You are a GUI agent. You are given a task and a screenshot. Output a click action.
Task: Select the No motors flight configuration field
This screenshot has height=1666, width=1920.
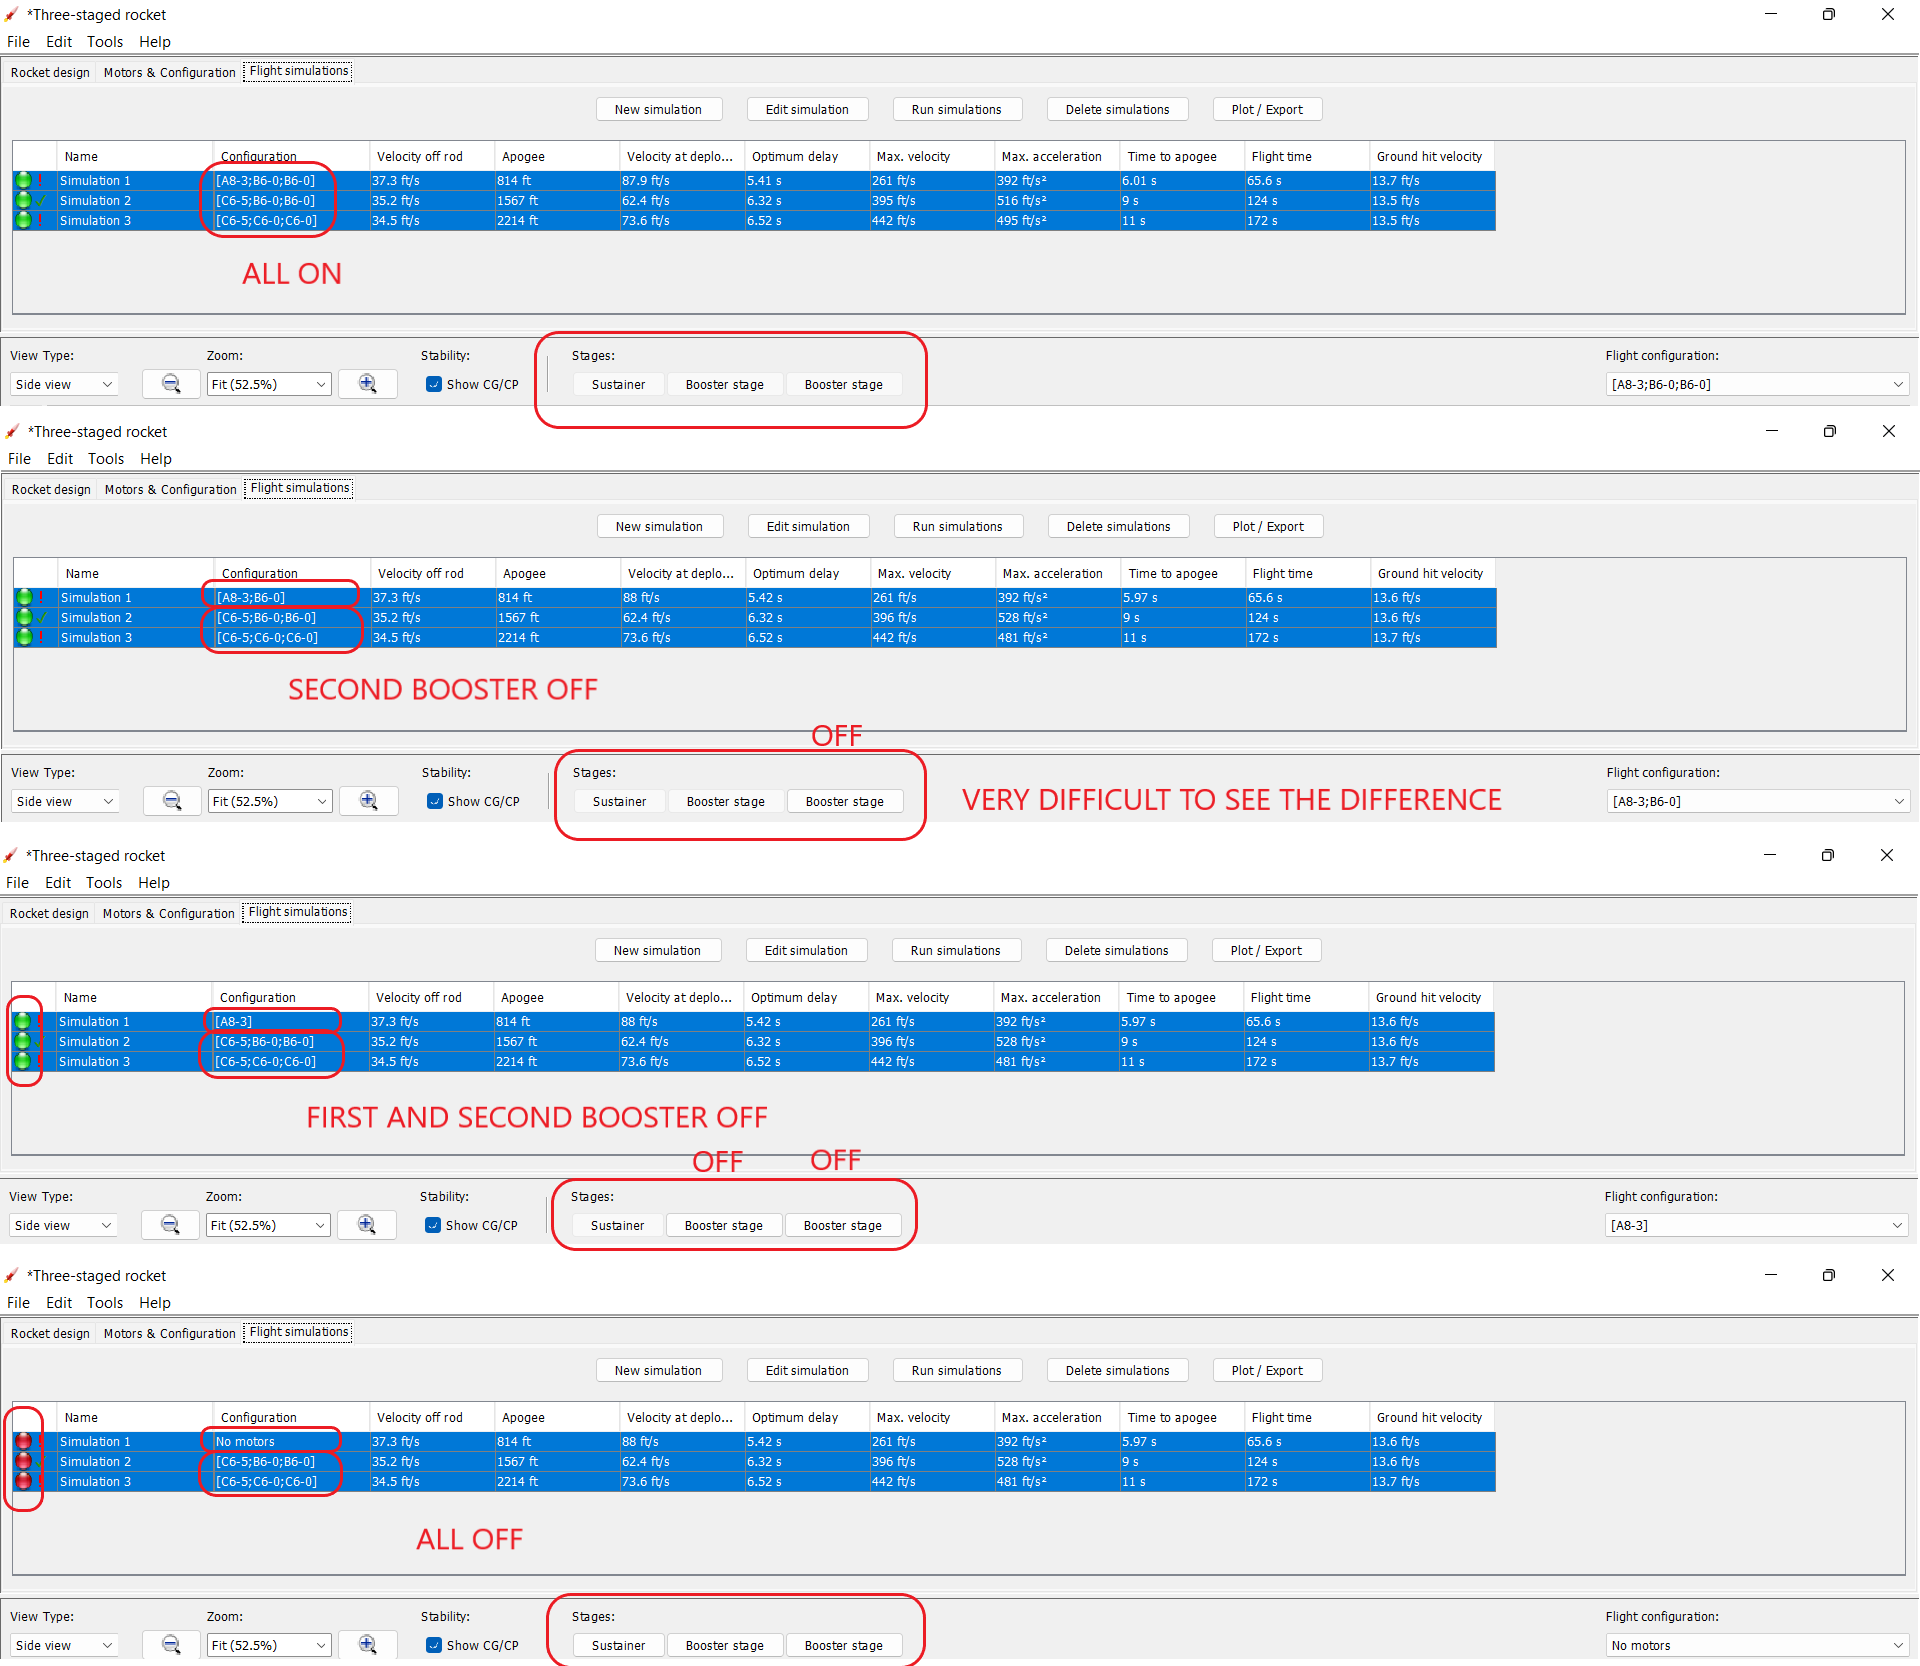(1757, 1645)
